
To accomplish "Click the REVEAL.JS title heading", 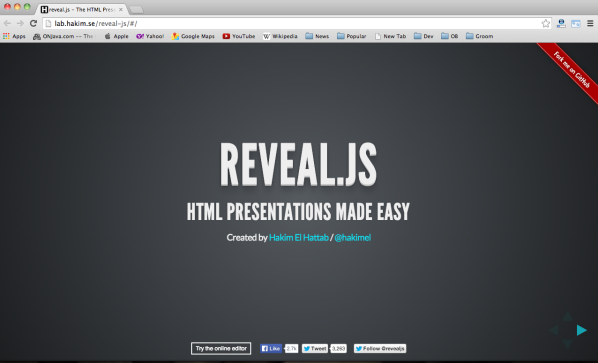I will (298, 165).
